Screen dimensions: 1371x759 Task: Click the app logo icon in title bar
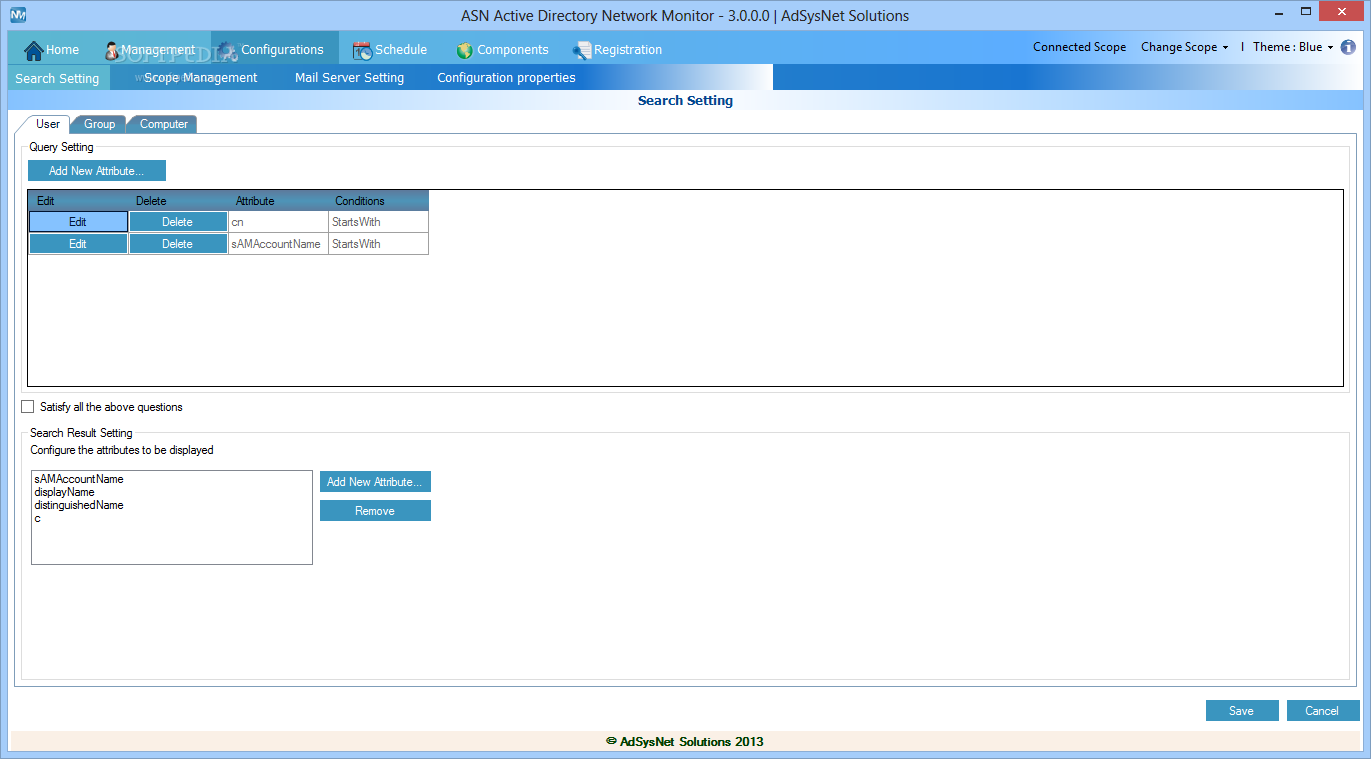pos(18,15)
